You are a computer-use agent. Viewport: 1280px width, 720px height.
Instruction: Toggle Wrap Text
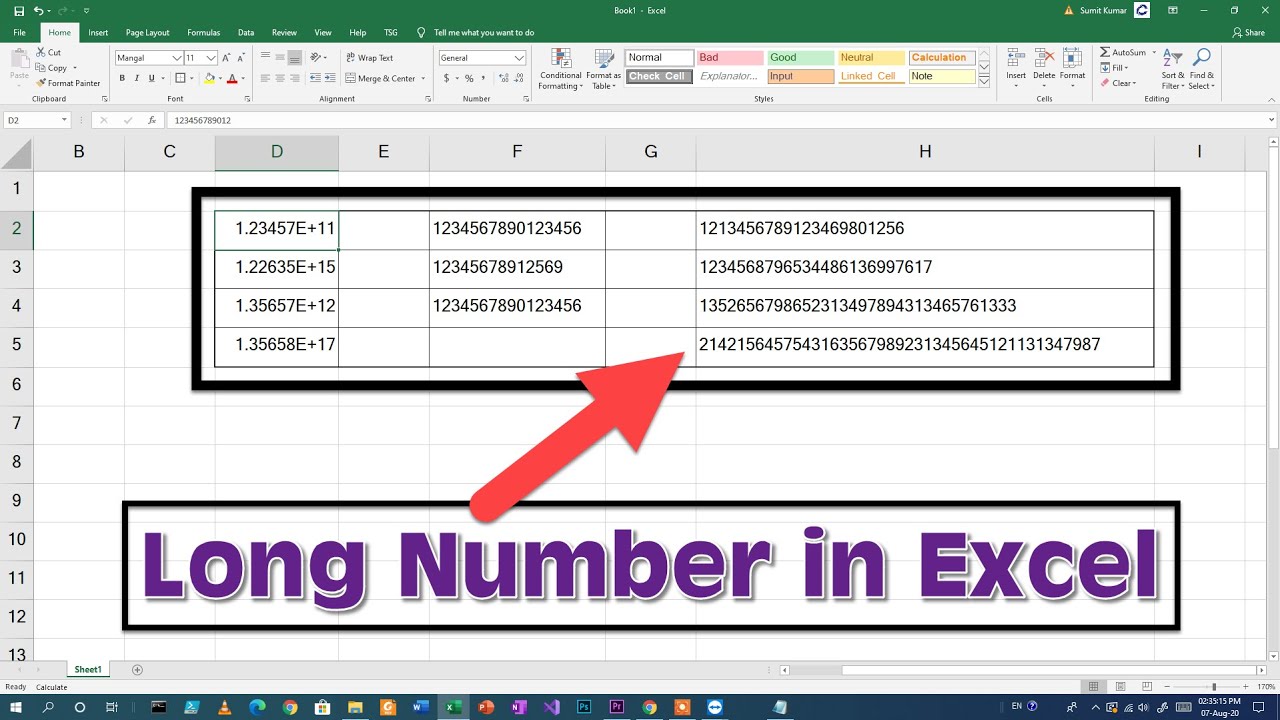(x=369, y=58)
